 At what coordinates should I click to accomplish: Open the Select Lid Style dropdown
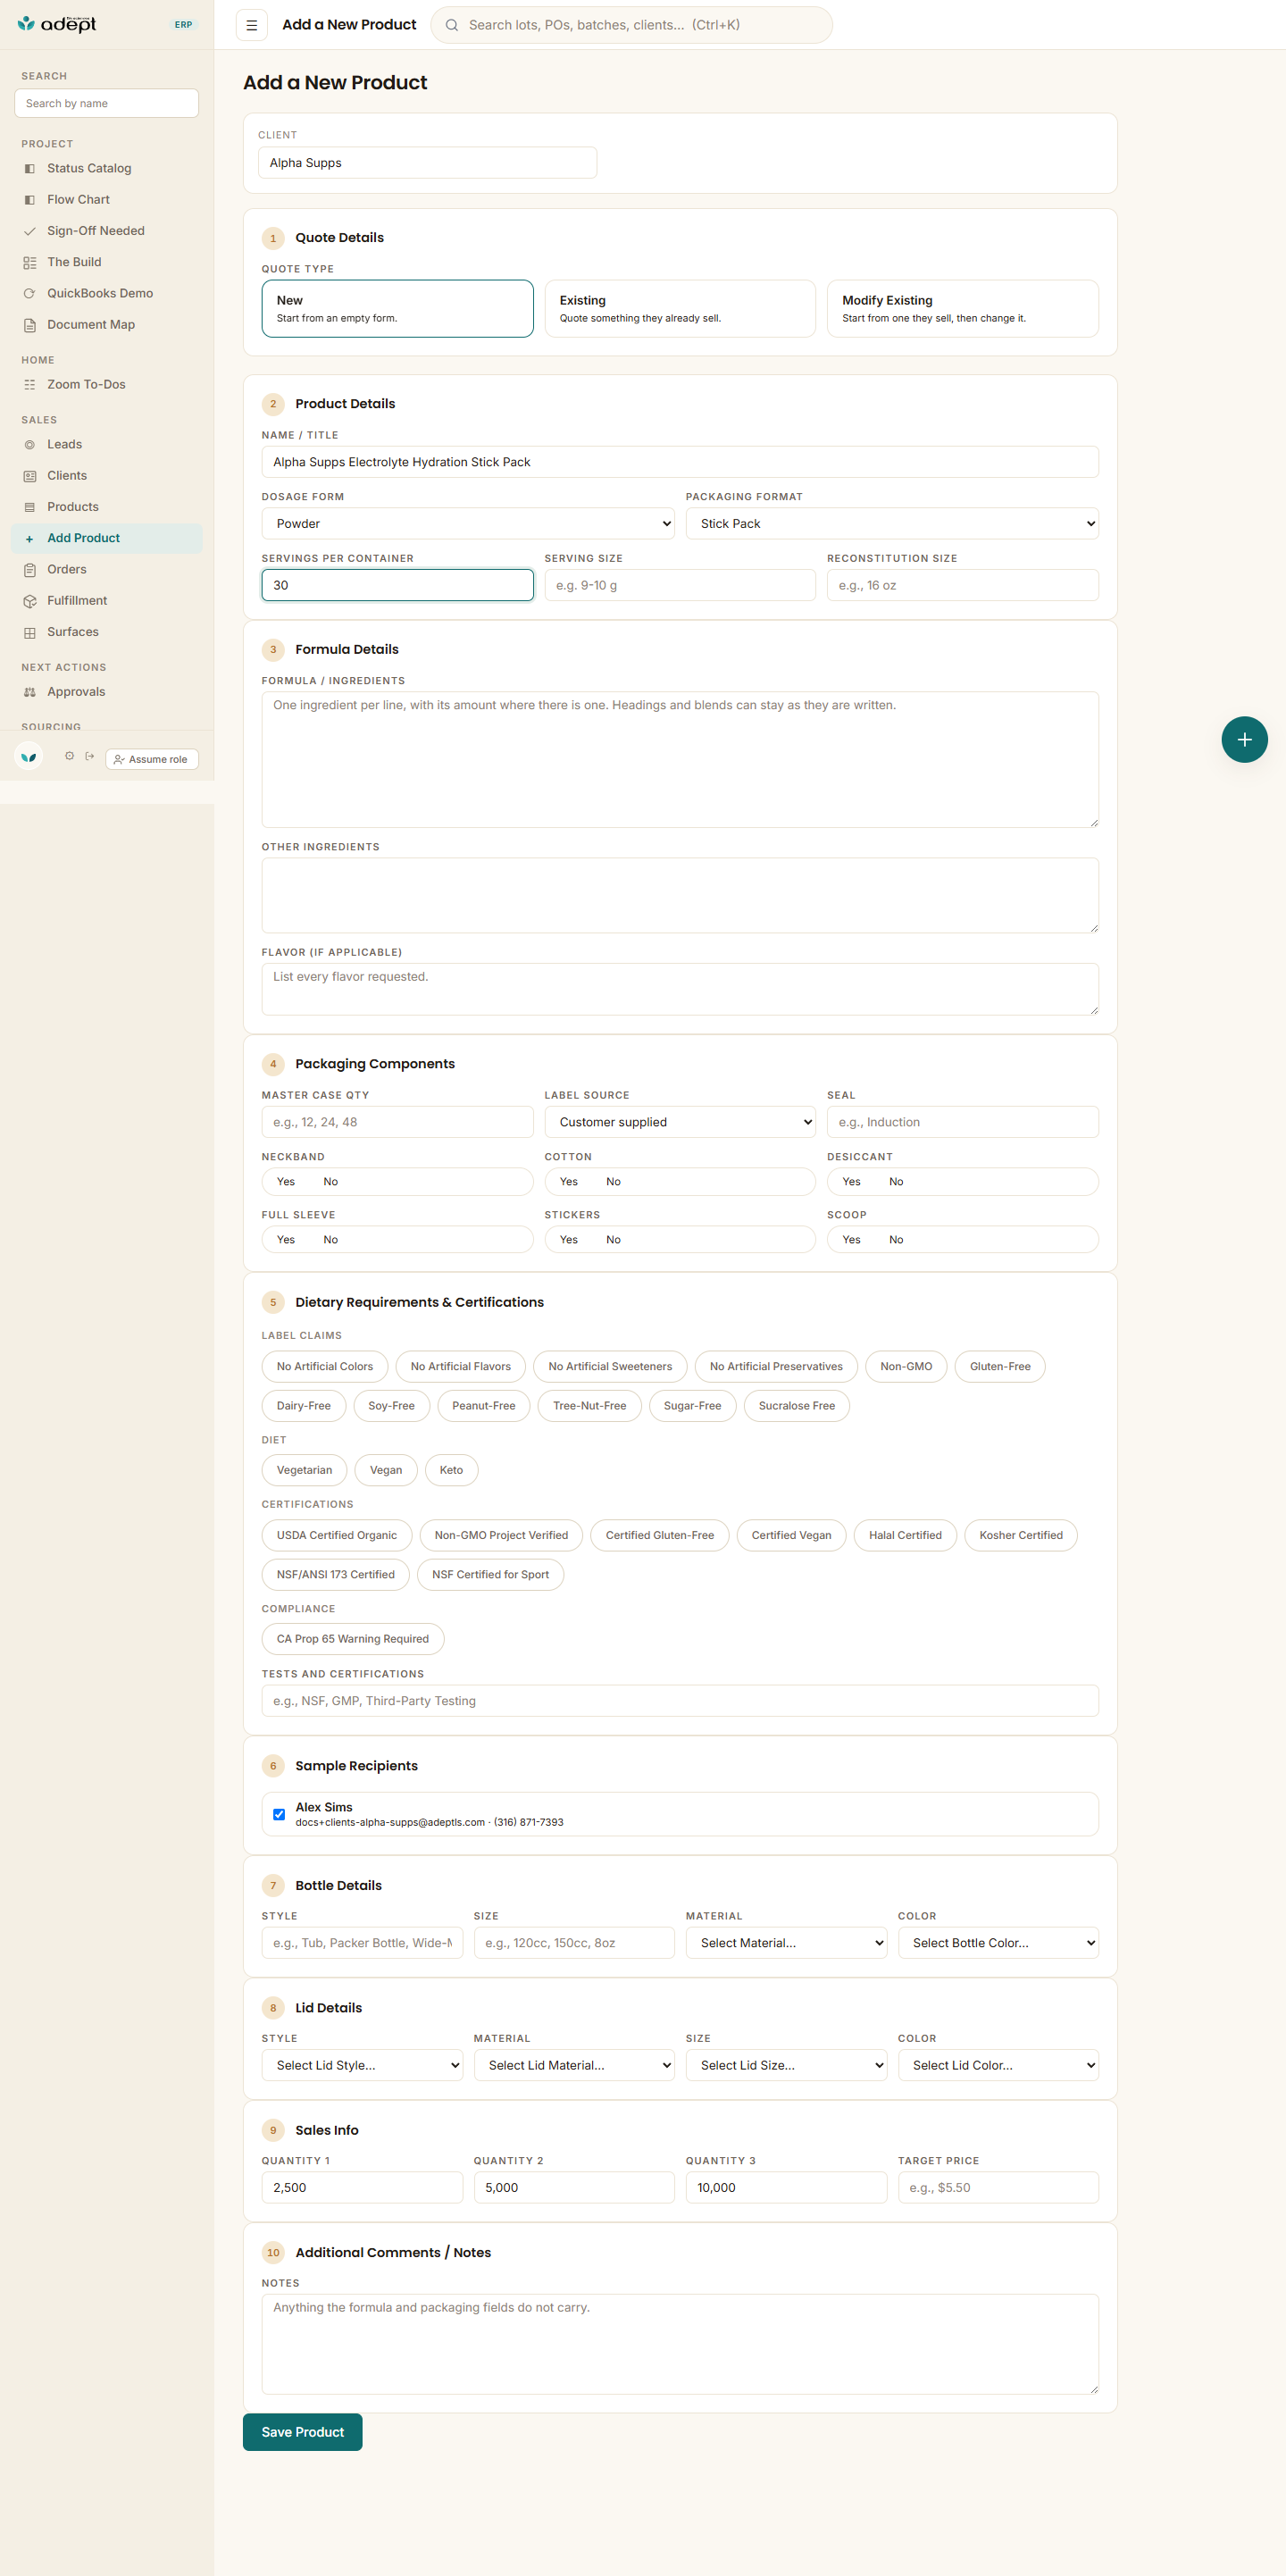(x=362, y=2065)
